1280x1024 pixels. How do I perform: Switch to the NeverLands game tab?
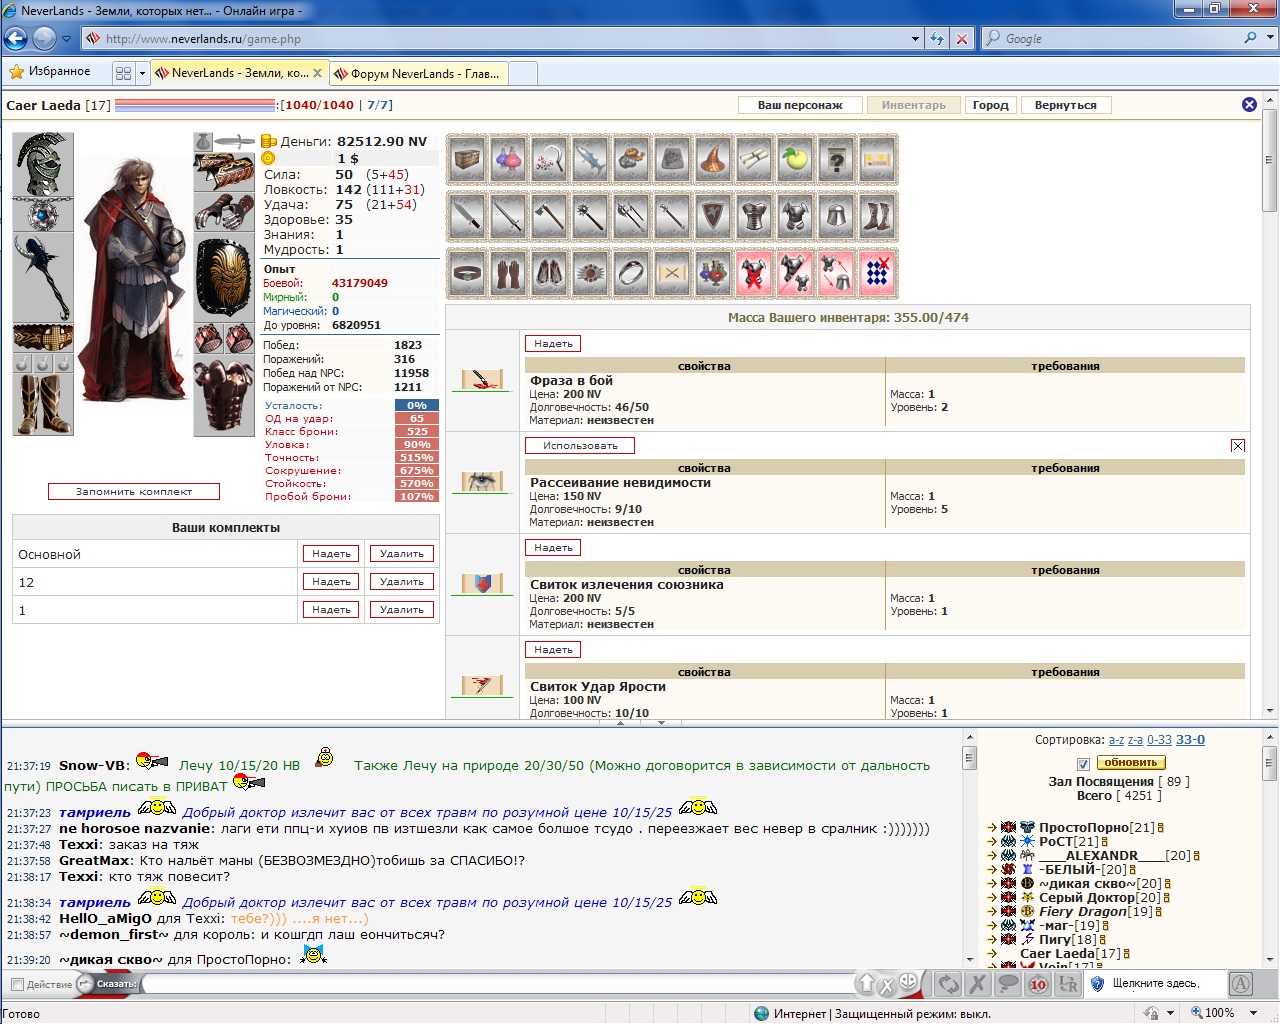238,73
